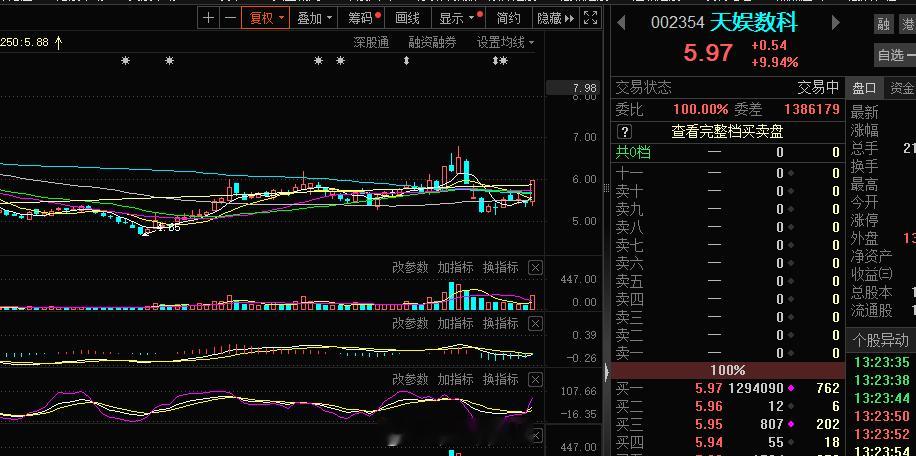916x456 pixels.
Task: Close the MACD indicator panel
Action: click(535, 323)
